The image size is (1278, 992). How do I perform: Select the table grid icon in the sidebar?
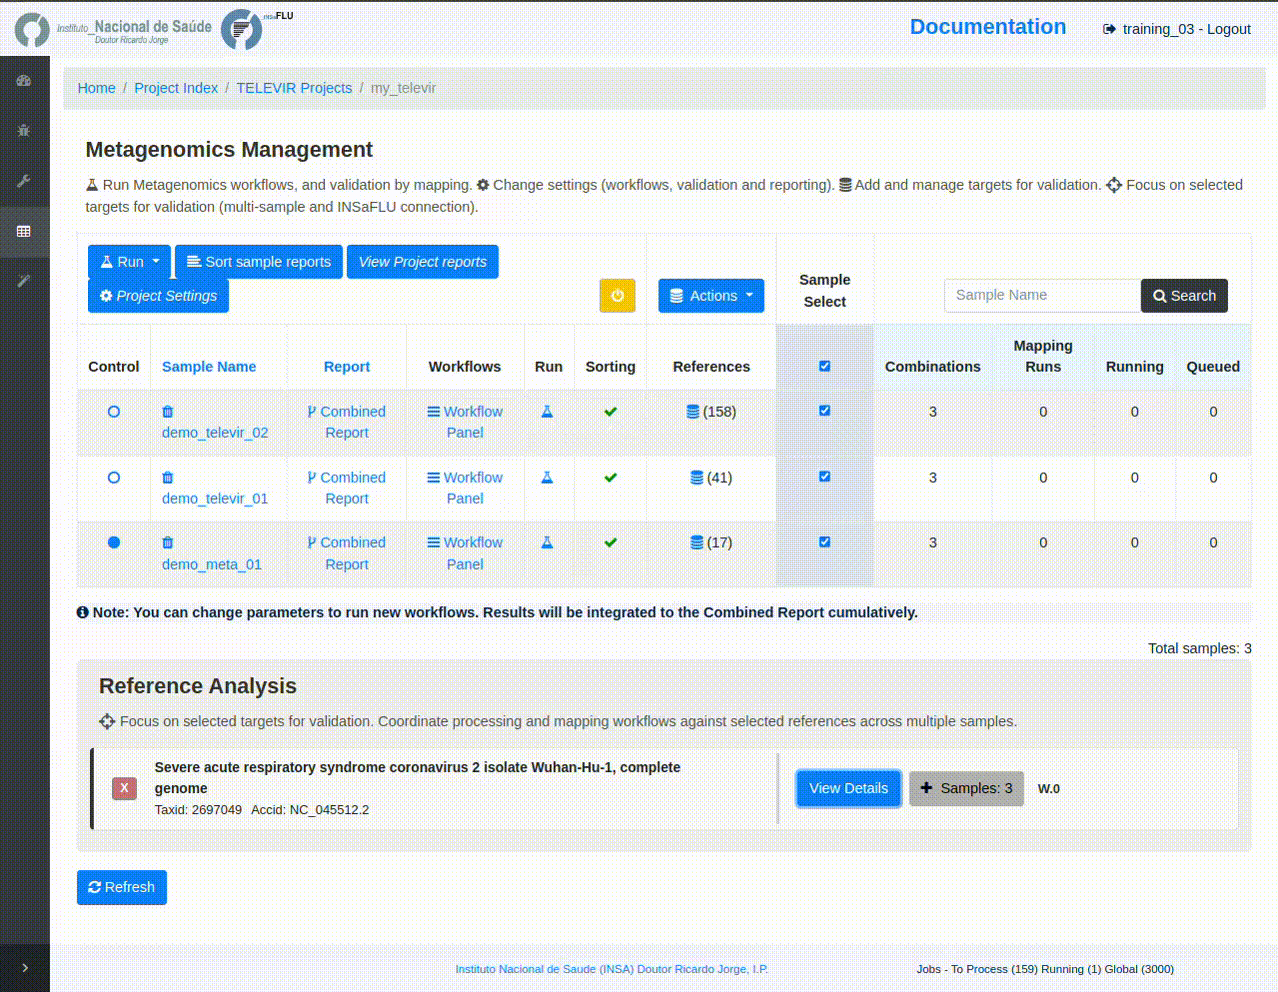pyautogui.click(x=24, y=231)
